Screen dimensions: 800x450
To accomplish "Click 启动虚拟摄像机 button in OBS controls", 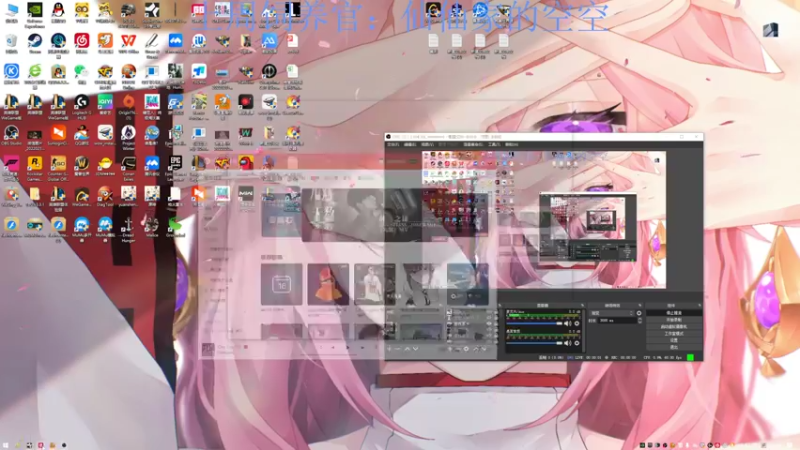I will (x=673, y=327).
